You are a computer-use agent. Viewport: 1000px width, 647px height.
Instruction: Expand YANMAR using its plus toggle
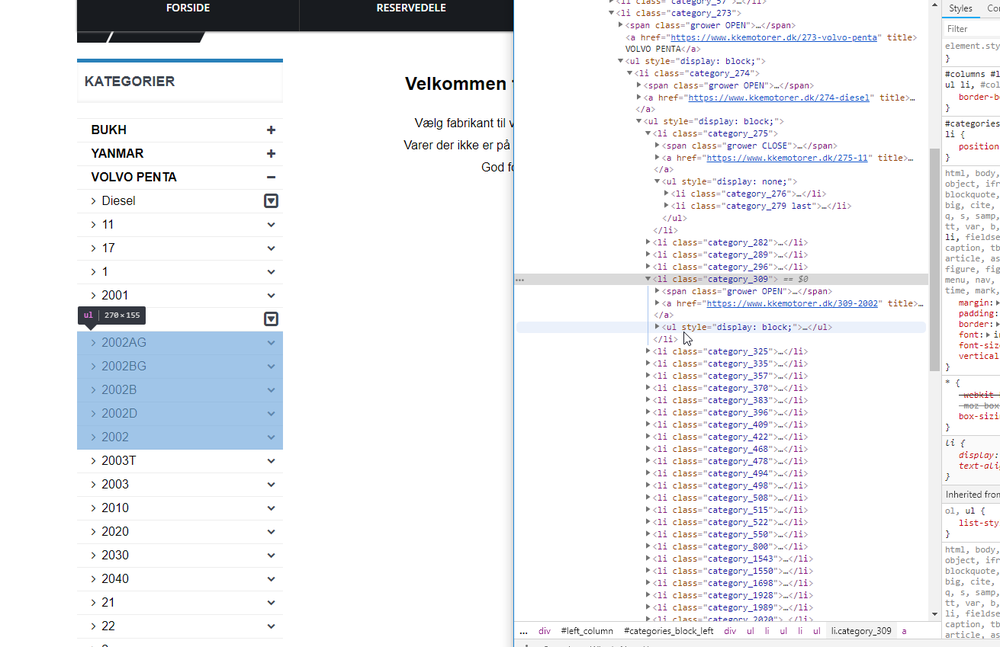[x=270, y=153]
